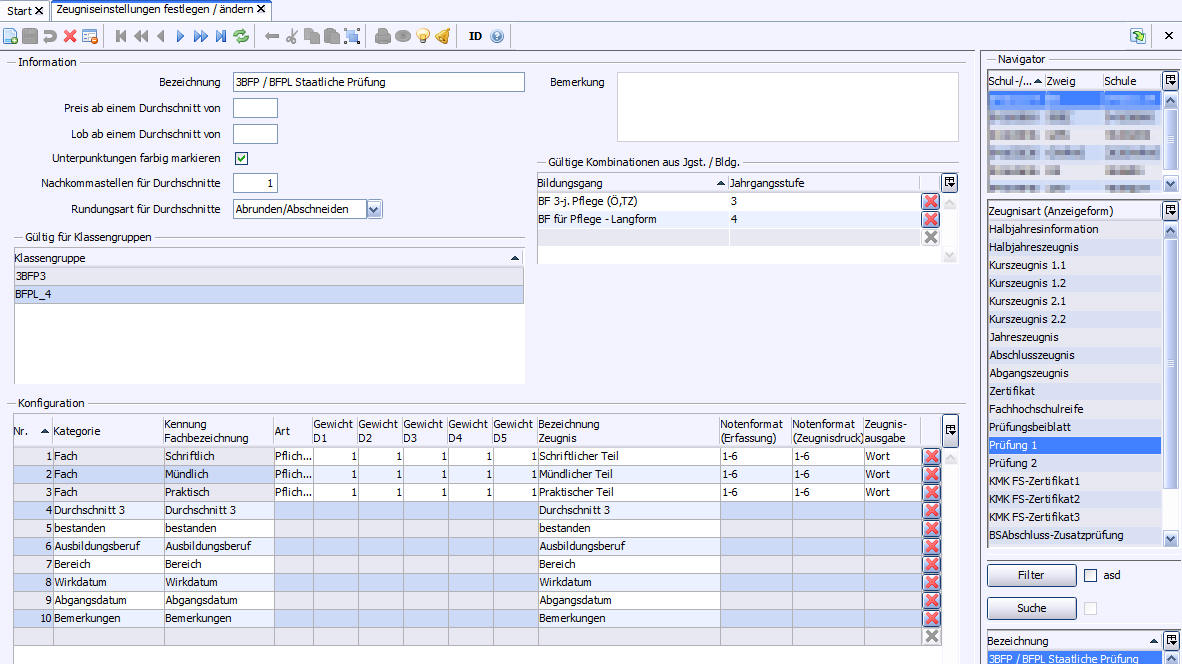This screenshot has height=664, width=1182.
Task: Open column chooser of Navigator Schule table
Action: (x=1170, y=80)
